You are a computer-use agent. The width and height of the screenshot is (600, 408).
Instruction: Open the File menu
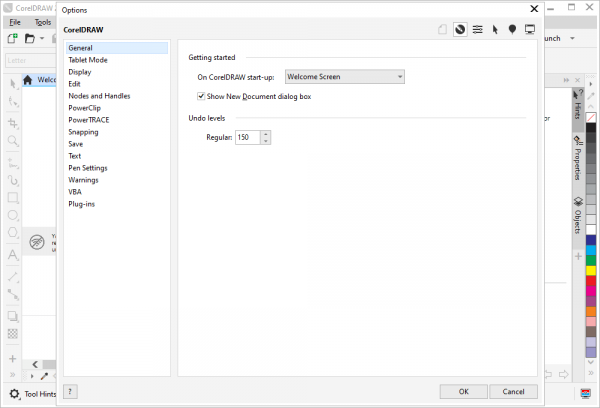tap(15, 22)
